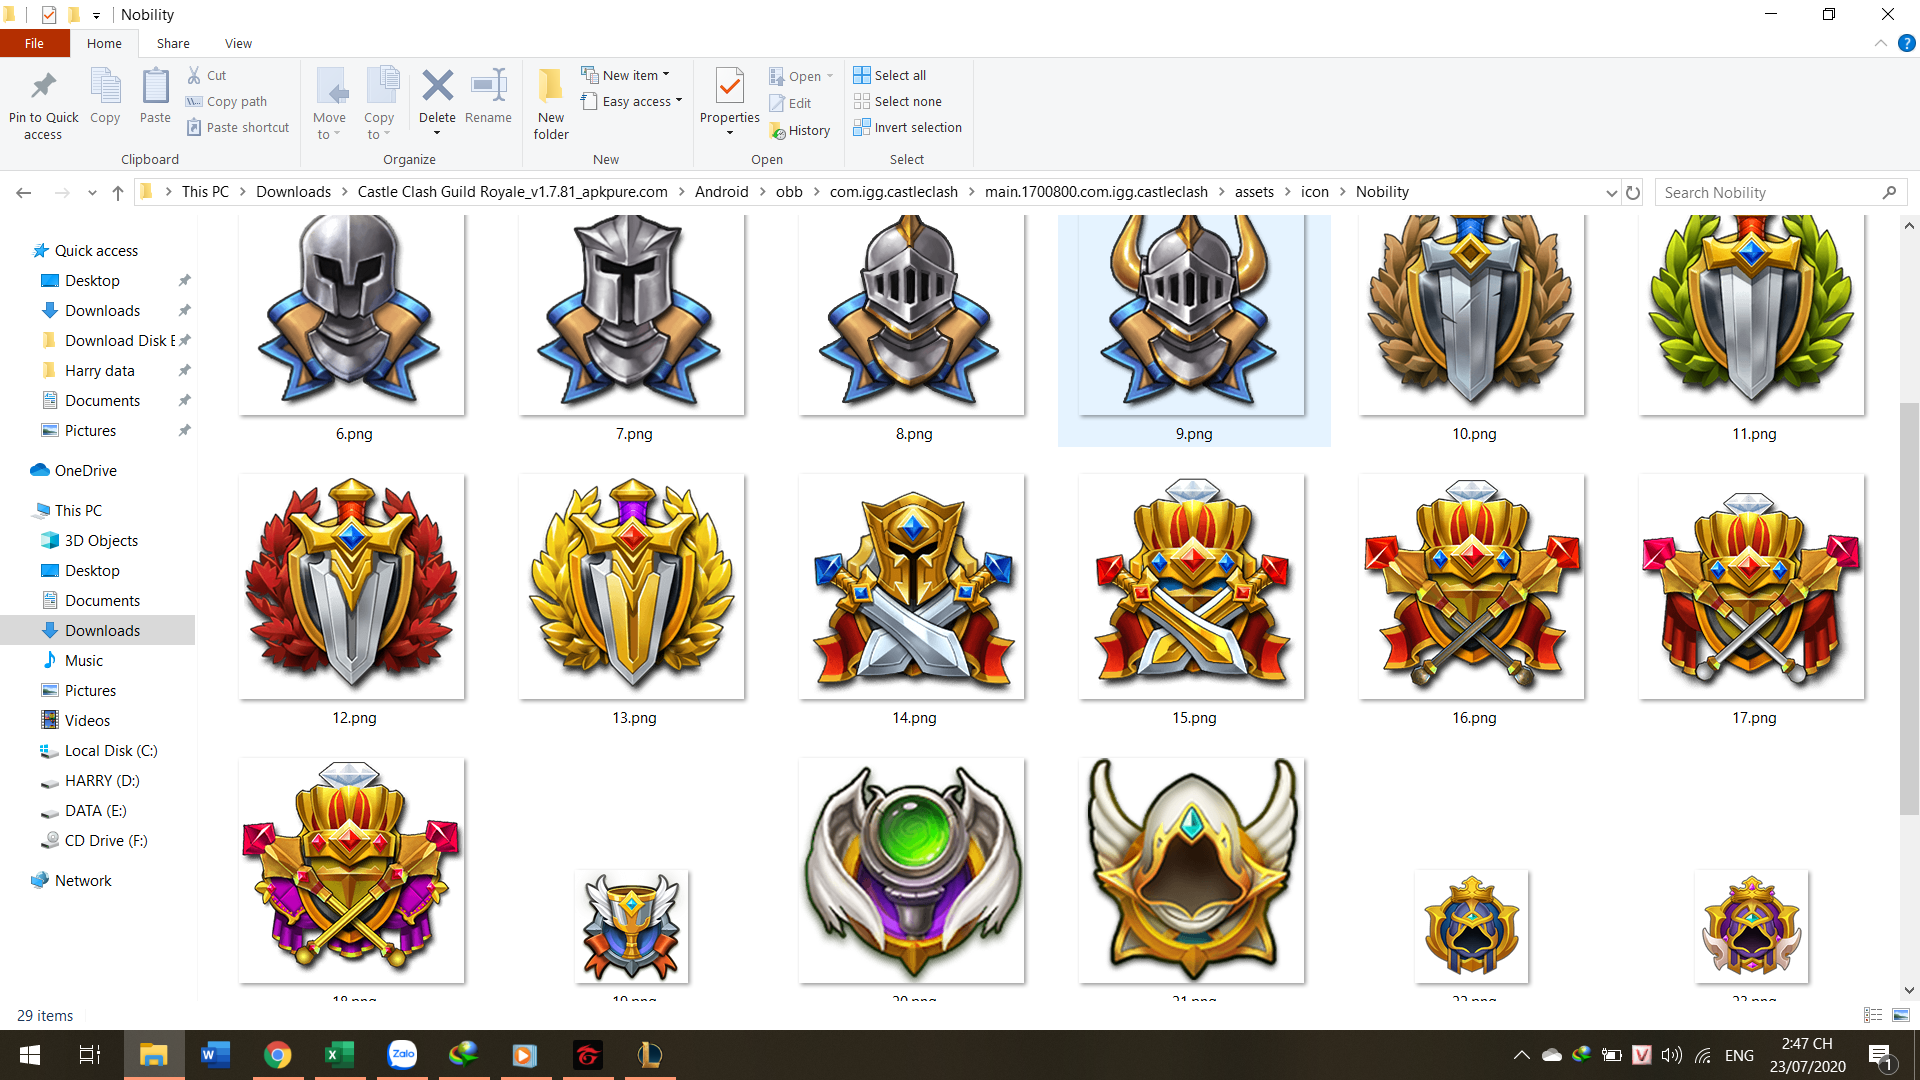
Task: Switch to details view in status bar
Action: click(1873, 1015)
